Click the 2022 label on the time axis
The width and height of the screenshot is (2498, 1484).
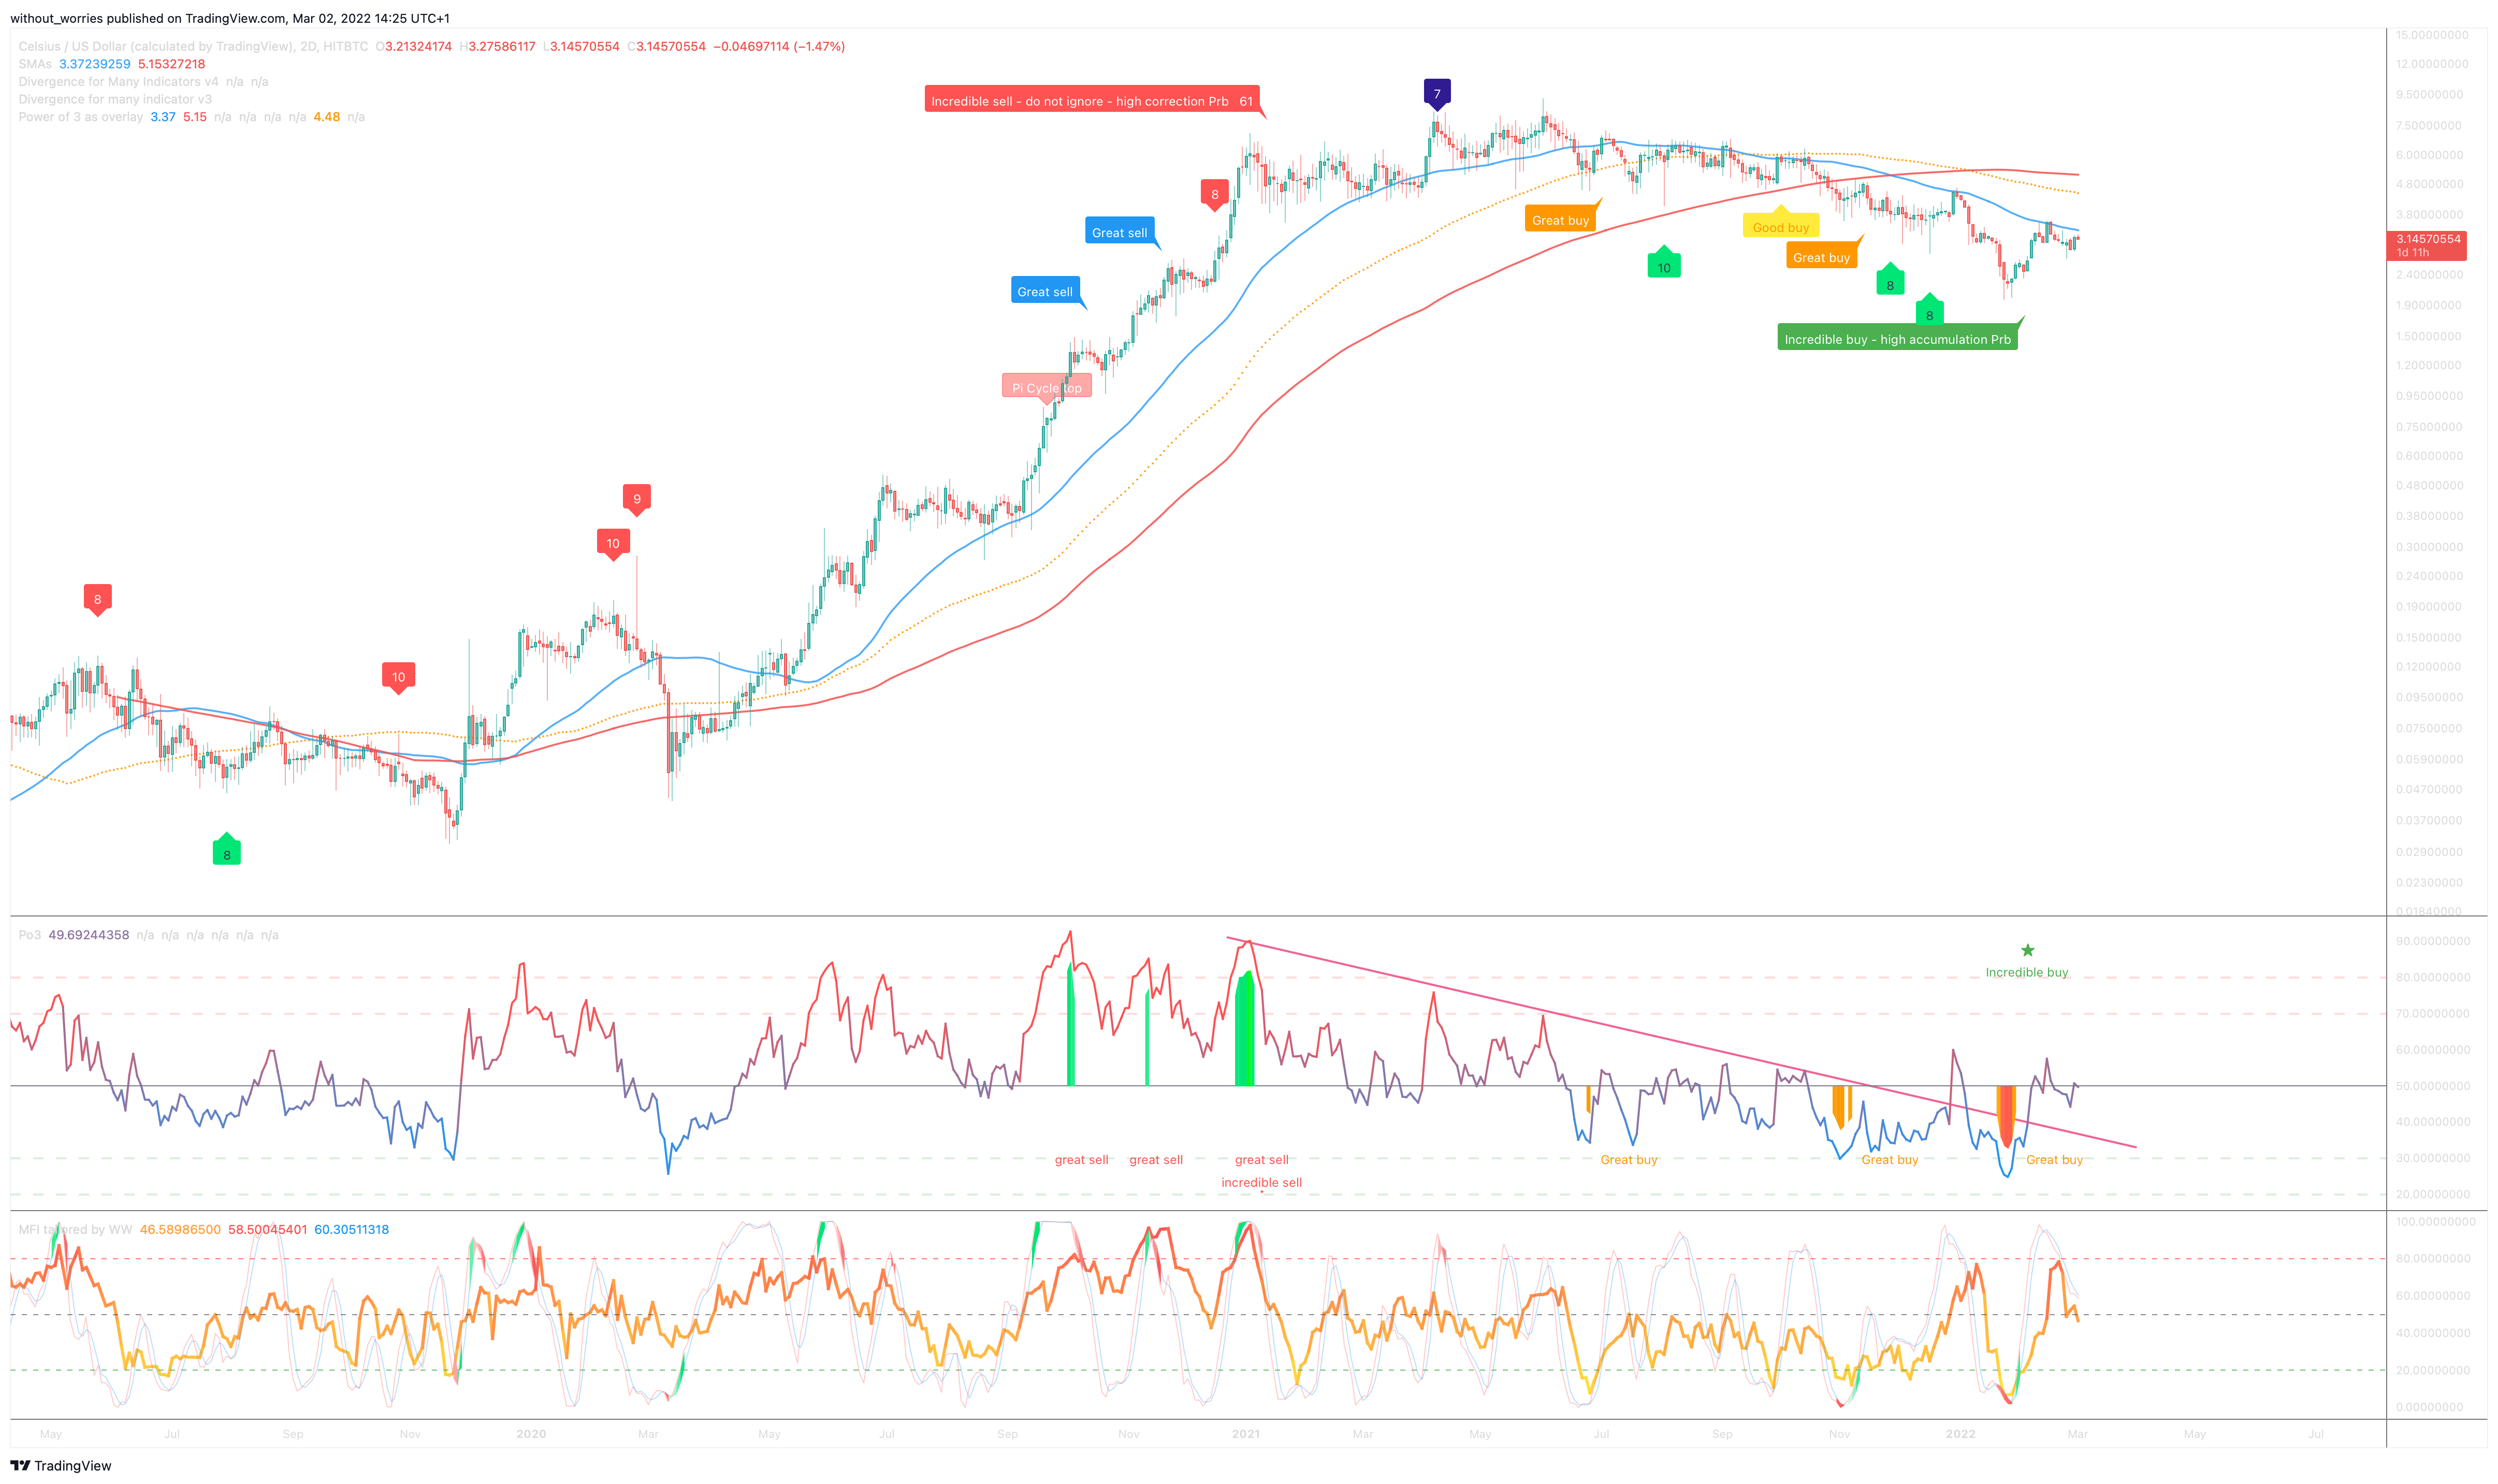pyautogui.click(x=1960, y=1433)
